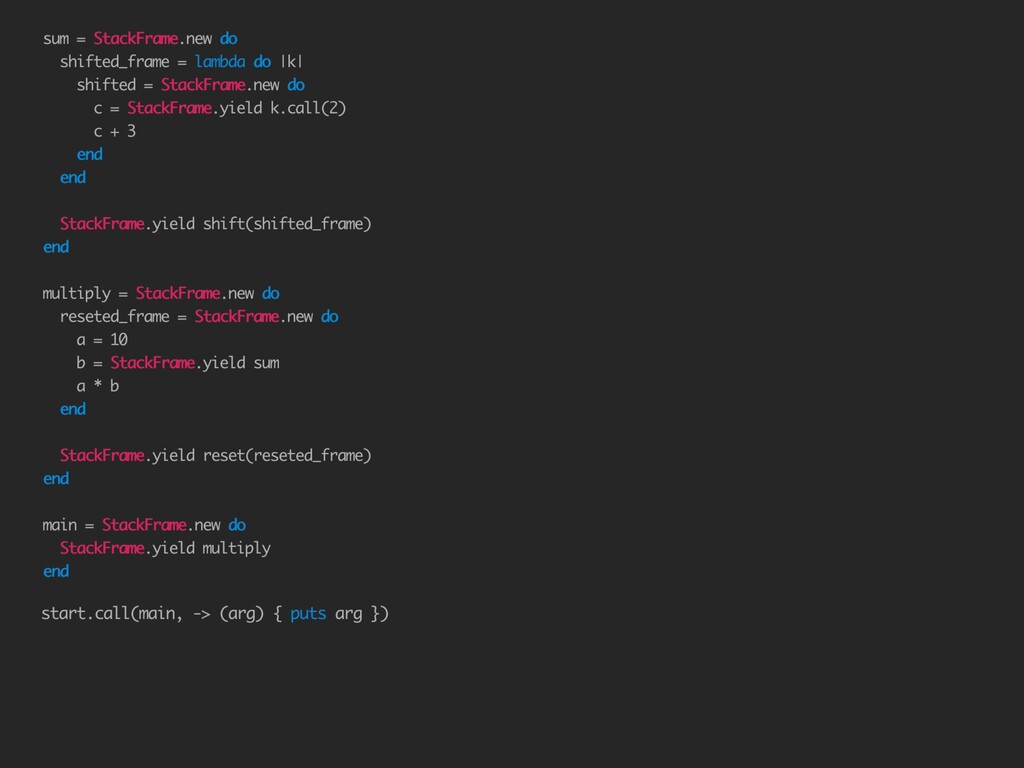Image resolution: width=1024 pixels, height=768 pixels.
Task: Click 'multiply' in 'multiply = StackFrame.new do'
Action: (x=76, y=294)
